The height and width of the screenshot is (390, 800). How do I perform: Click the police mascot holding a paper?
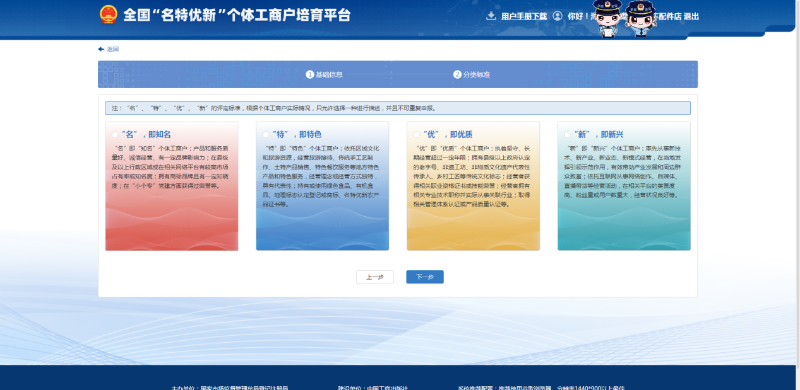607,18
